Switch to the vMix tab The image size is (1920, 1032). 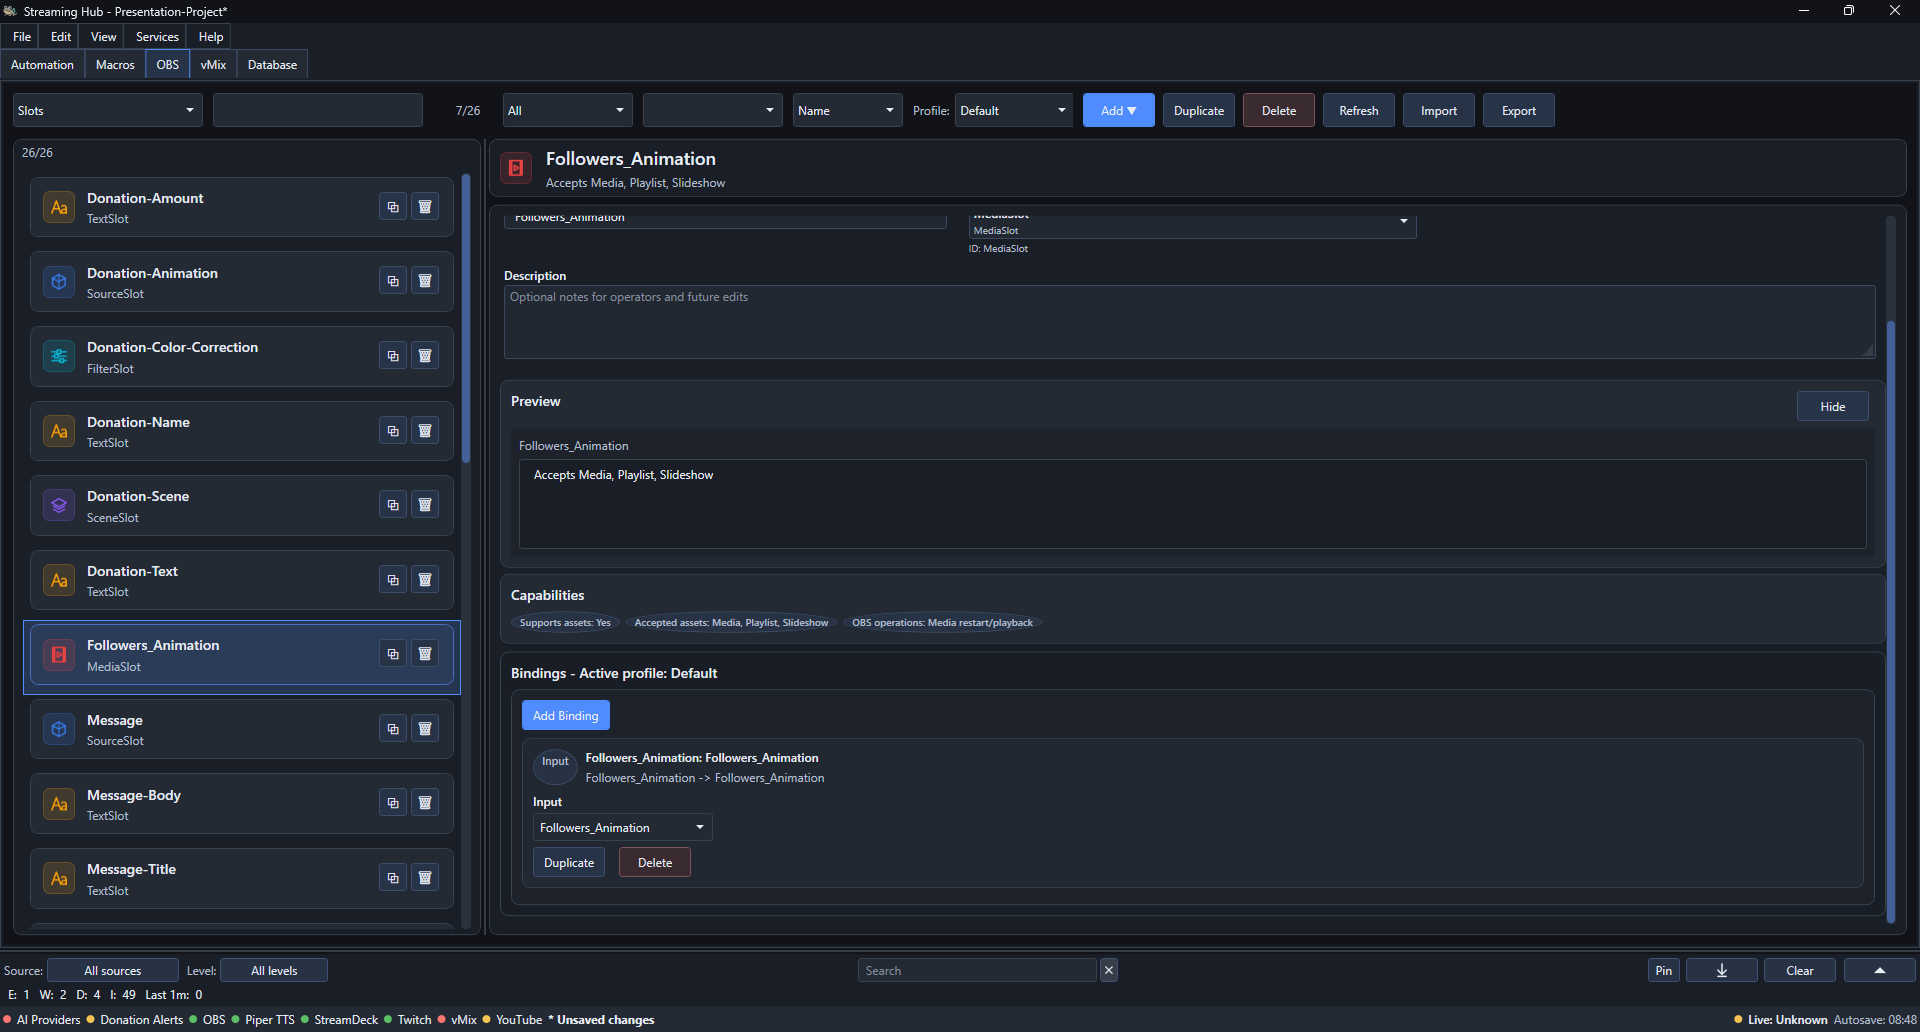pyautogui.click(x=213, y=64)
